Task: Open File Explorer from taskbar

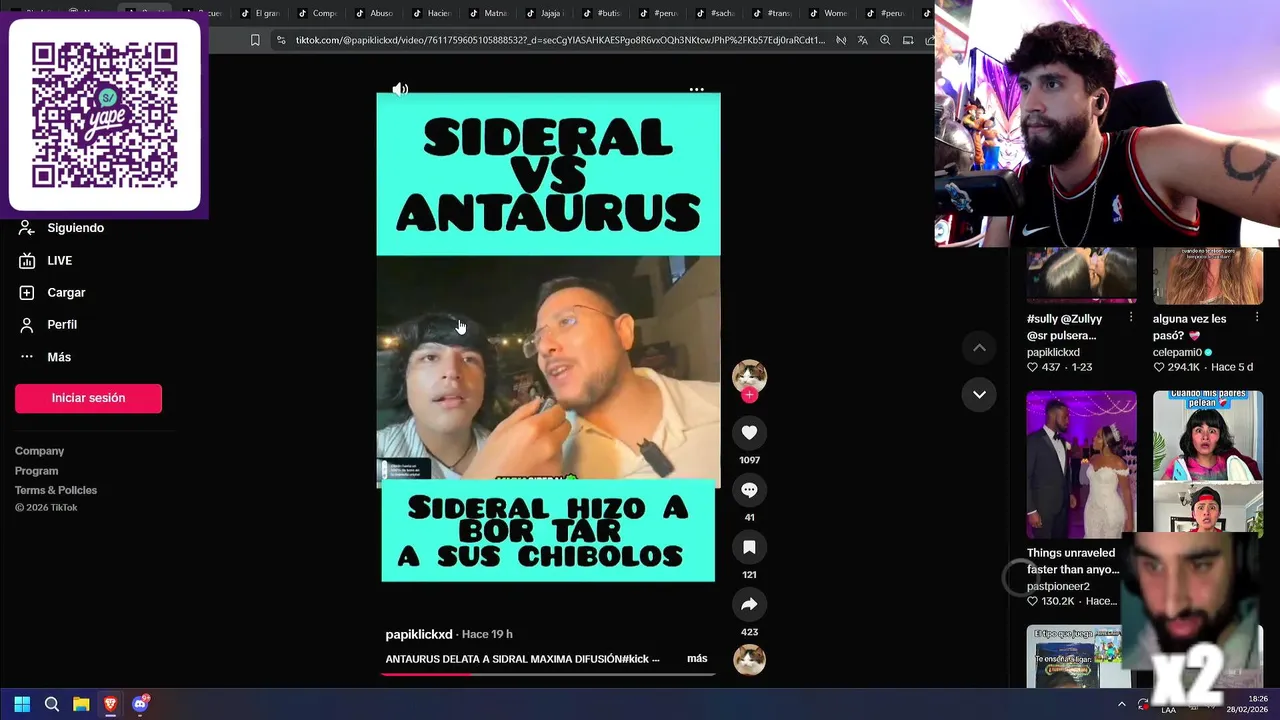Action: (x=81, y=704)
